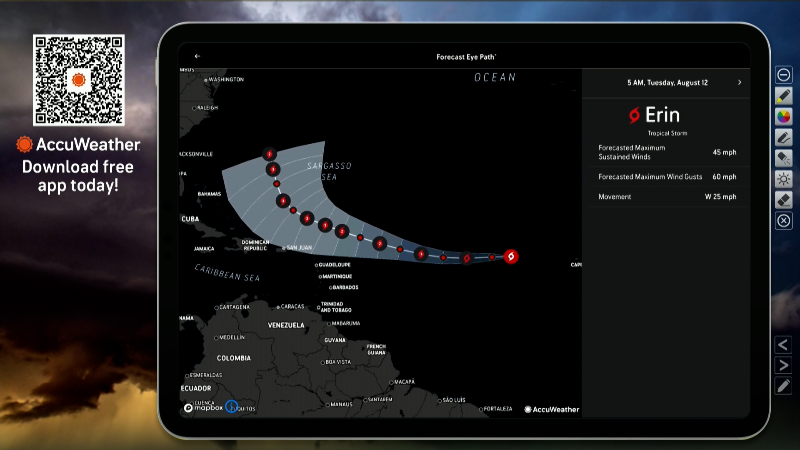
Task: Click the Venezuela country label
Action: [286, 325]
